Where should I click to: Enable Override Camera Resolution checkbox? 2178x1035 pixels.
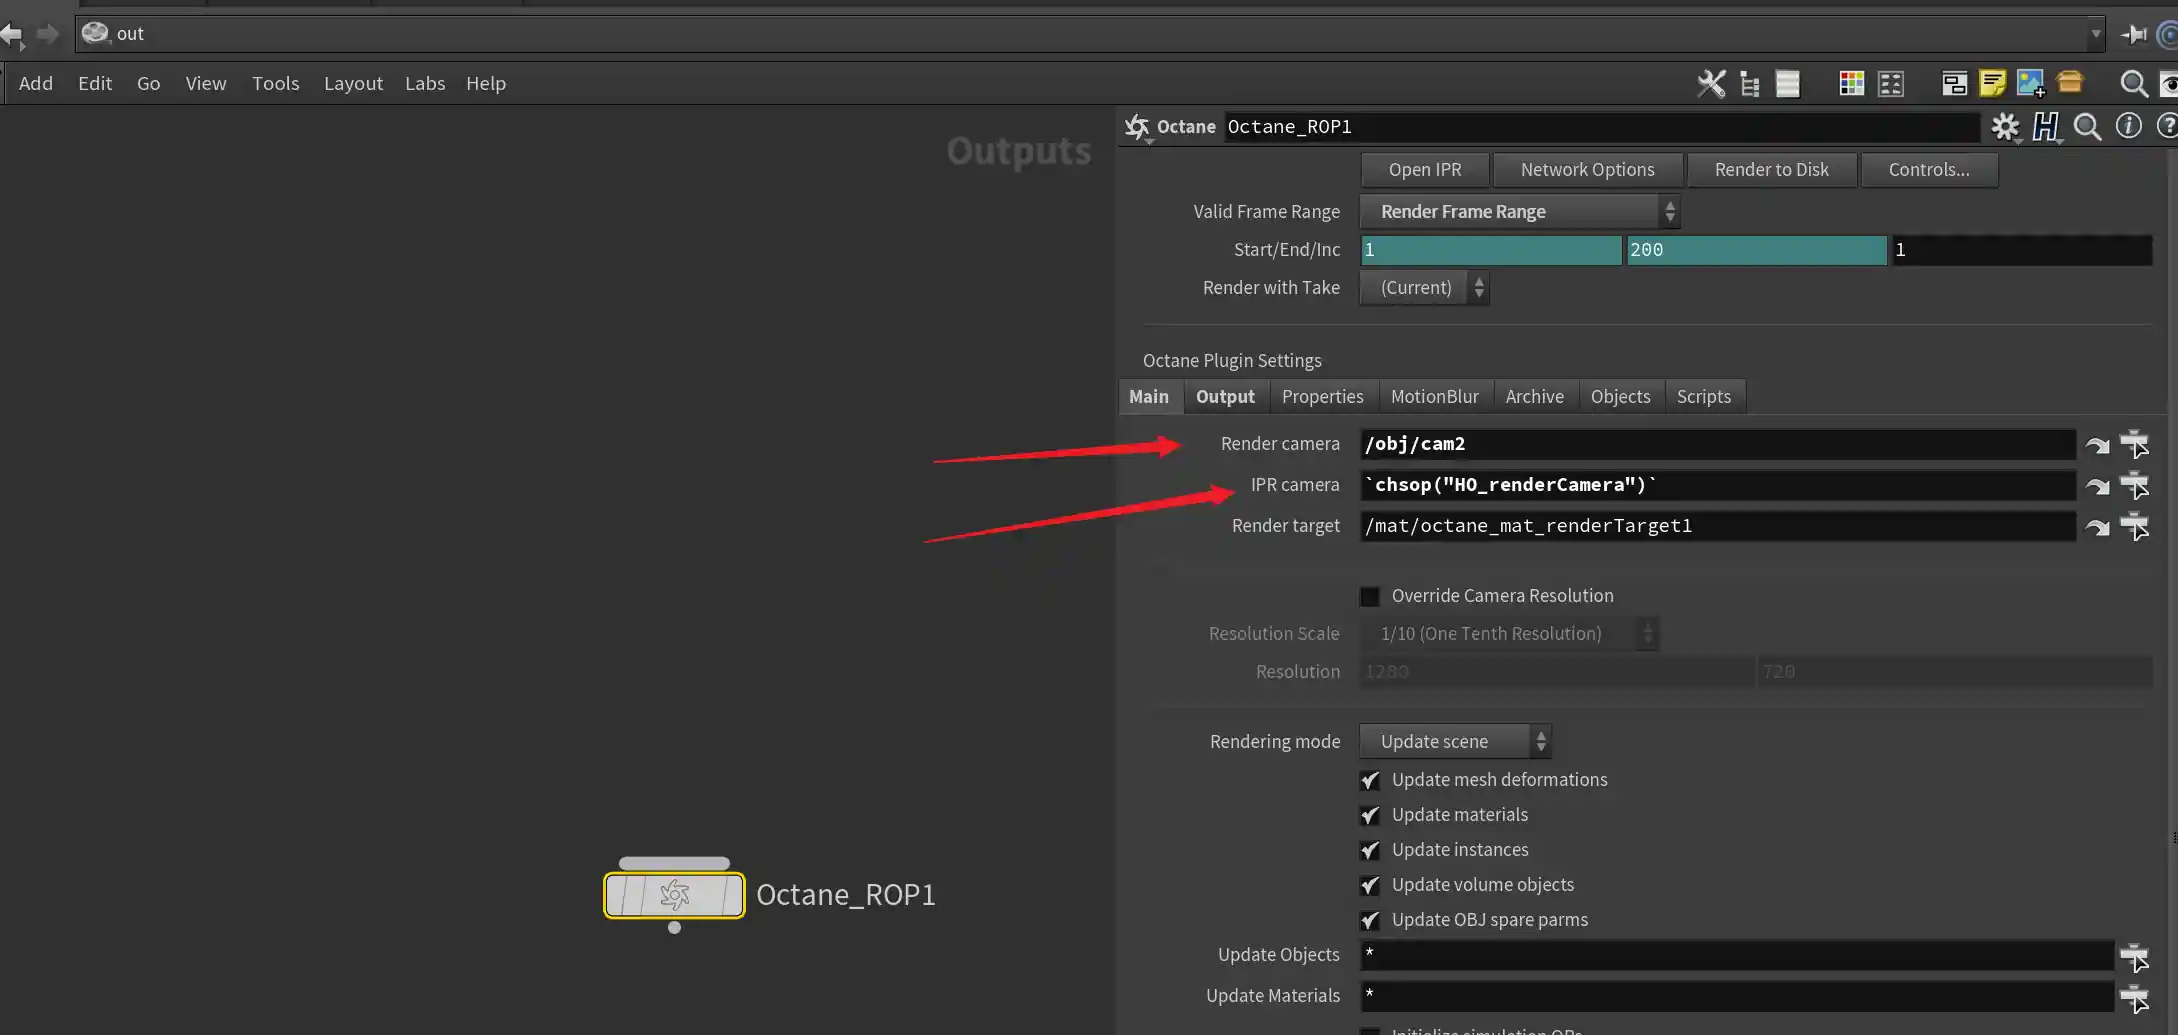tap(1369, 597)
